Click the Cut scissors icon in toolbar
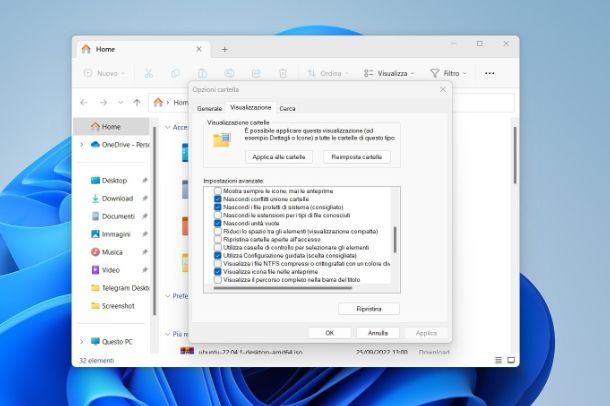 click(149, 73)
